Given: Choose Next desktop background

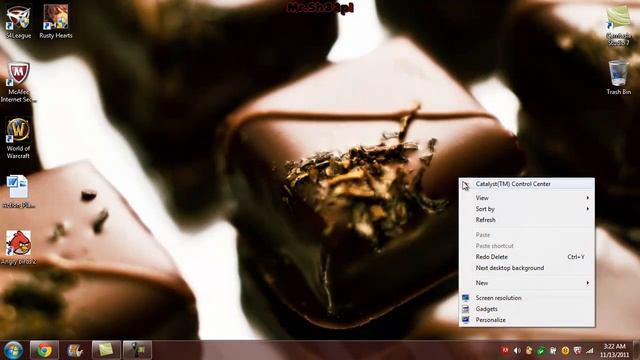Looking at the screenshot, I should [x=527, y=268].
